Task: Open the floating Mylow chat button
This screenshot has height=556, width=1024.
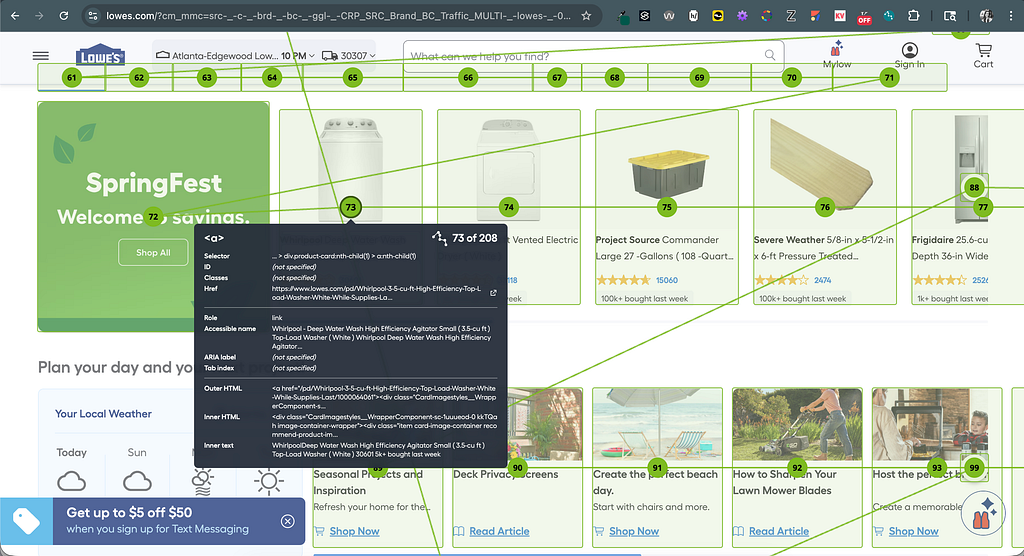Action: [x=983, y=514]
